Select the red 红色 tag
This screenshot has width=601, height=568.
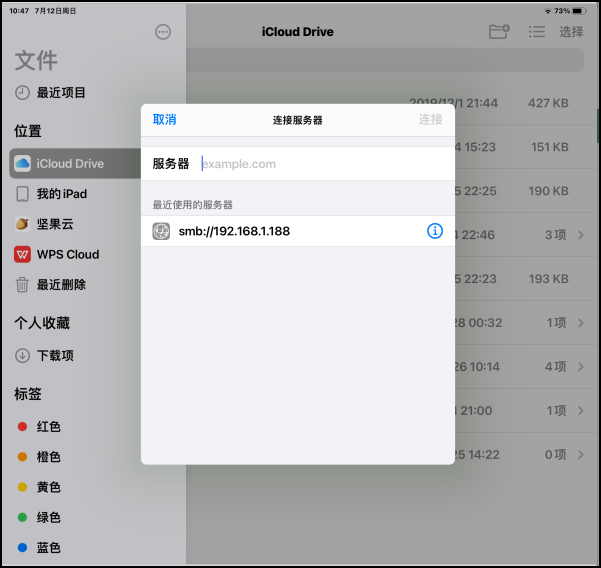point(48,427)
